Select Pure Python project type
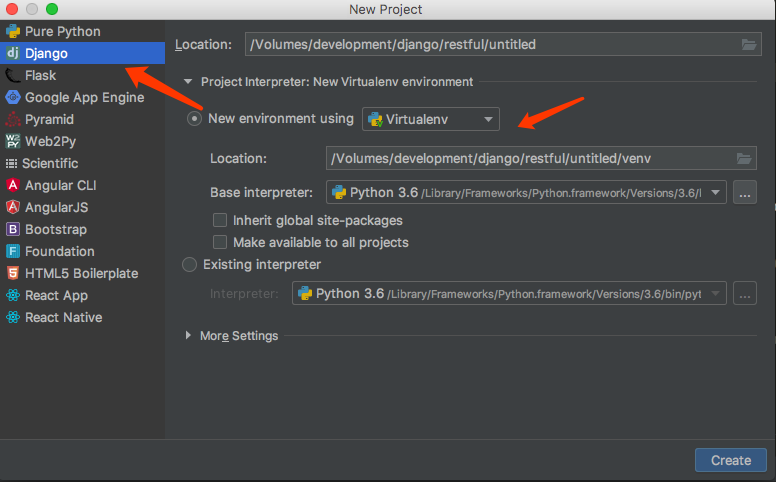 82,31
